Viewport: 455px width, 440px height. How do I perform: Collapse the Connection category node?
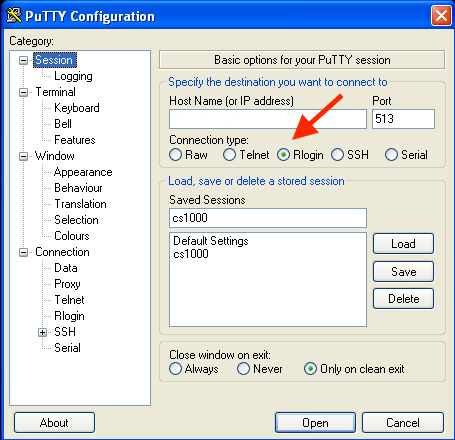point(23,252)
